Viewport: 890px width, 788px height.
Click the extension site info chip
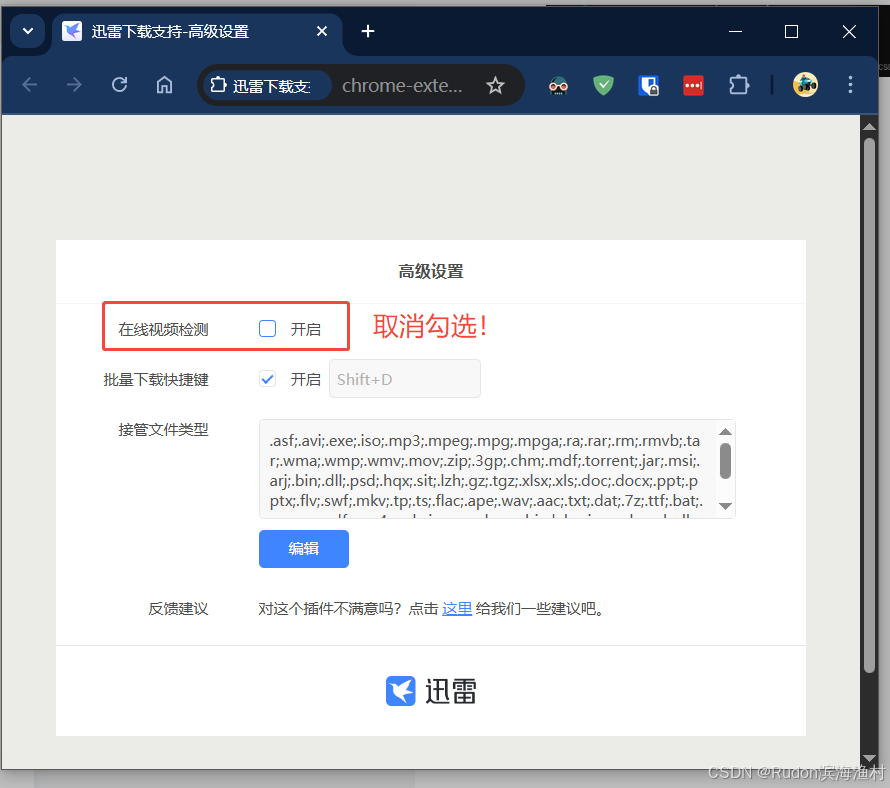click(267, 86)
